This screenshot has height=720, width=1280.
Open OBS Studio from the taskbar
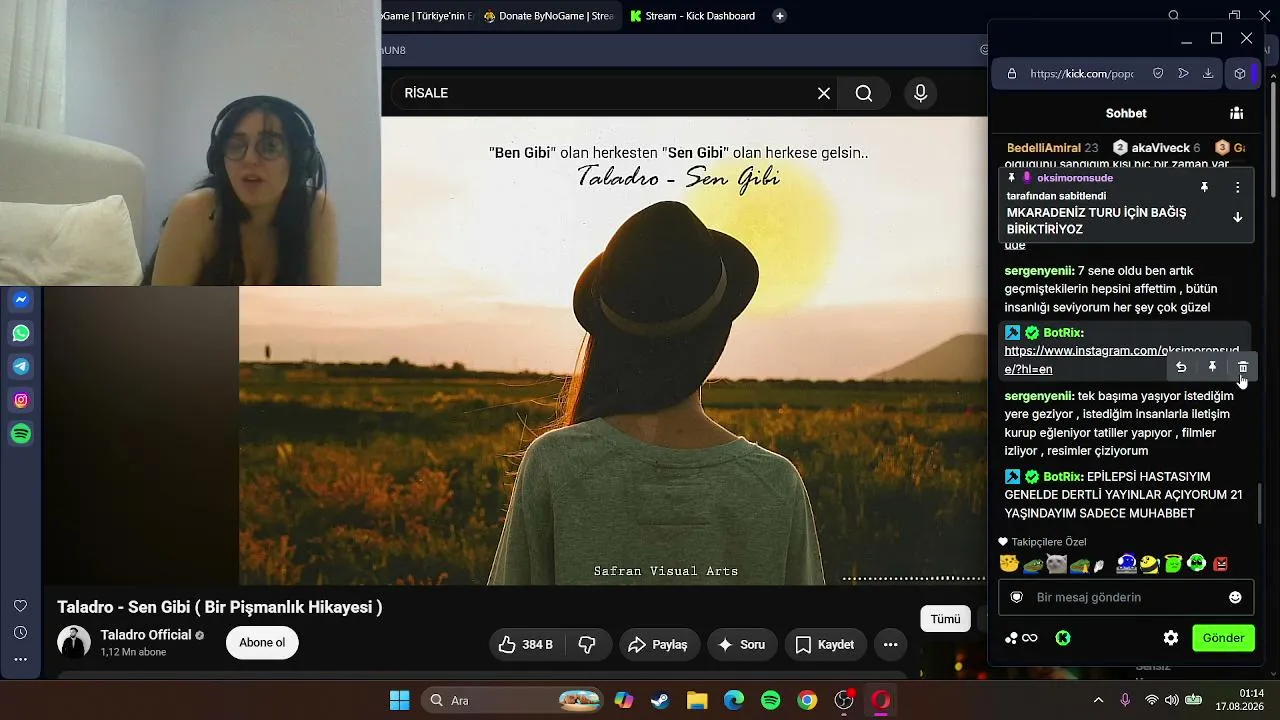tap(844, 700)
